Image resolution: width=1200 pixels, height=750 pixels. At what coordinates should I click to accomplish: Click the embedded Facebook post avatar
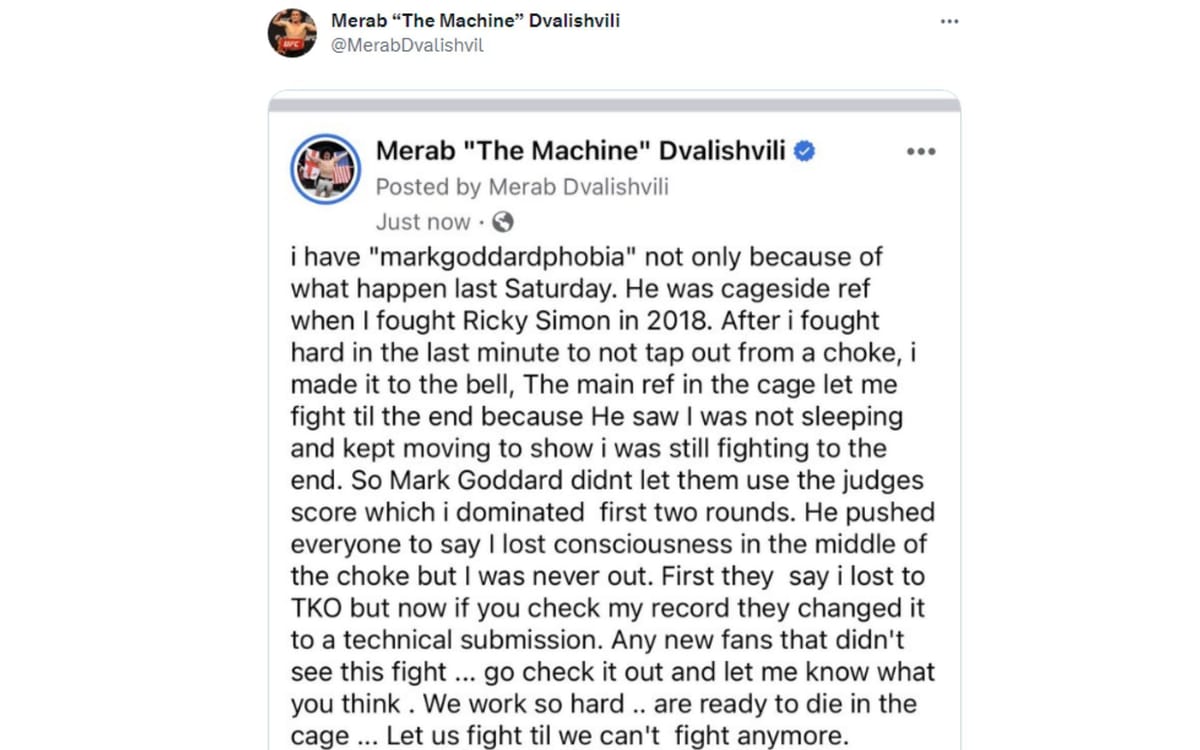(325, 170)
